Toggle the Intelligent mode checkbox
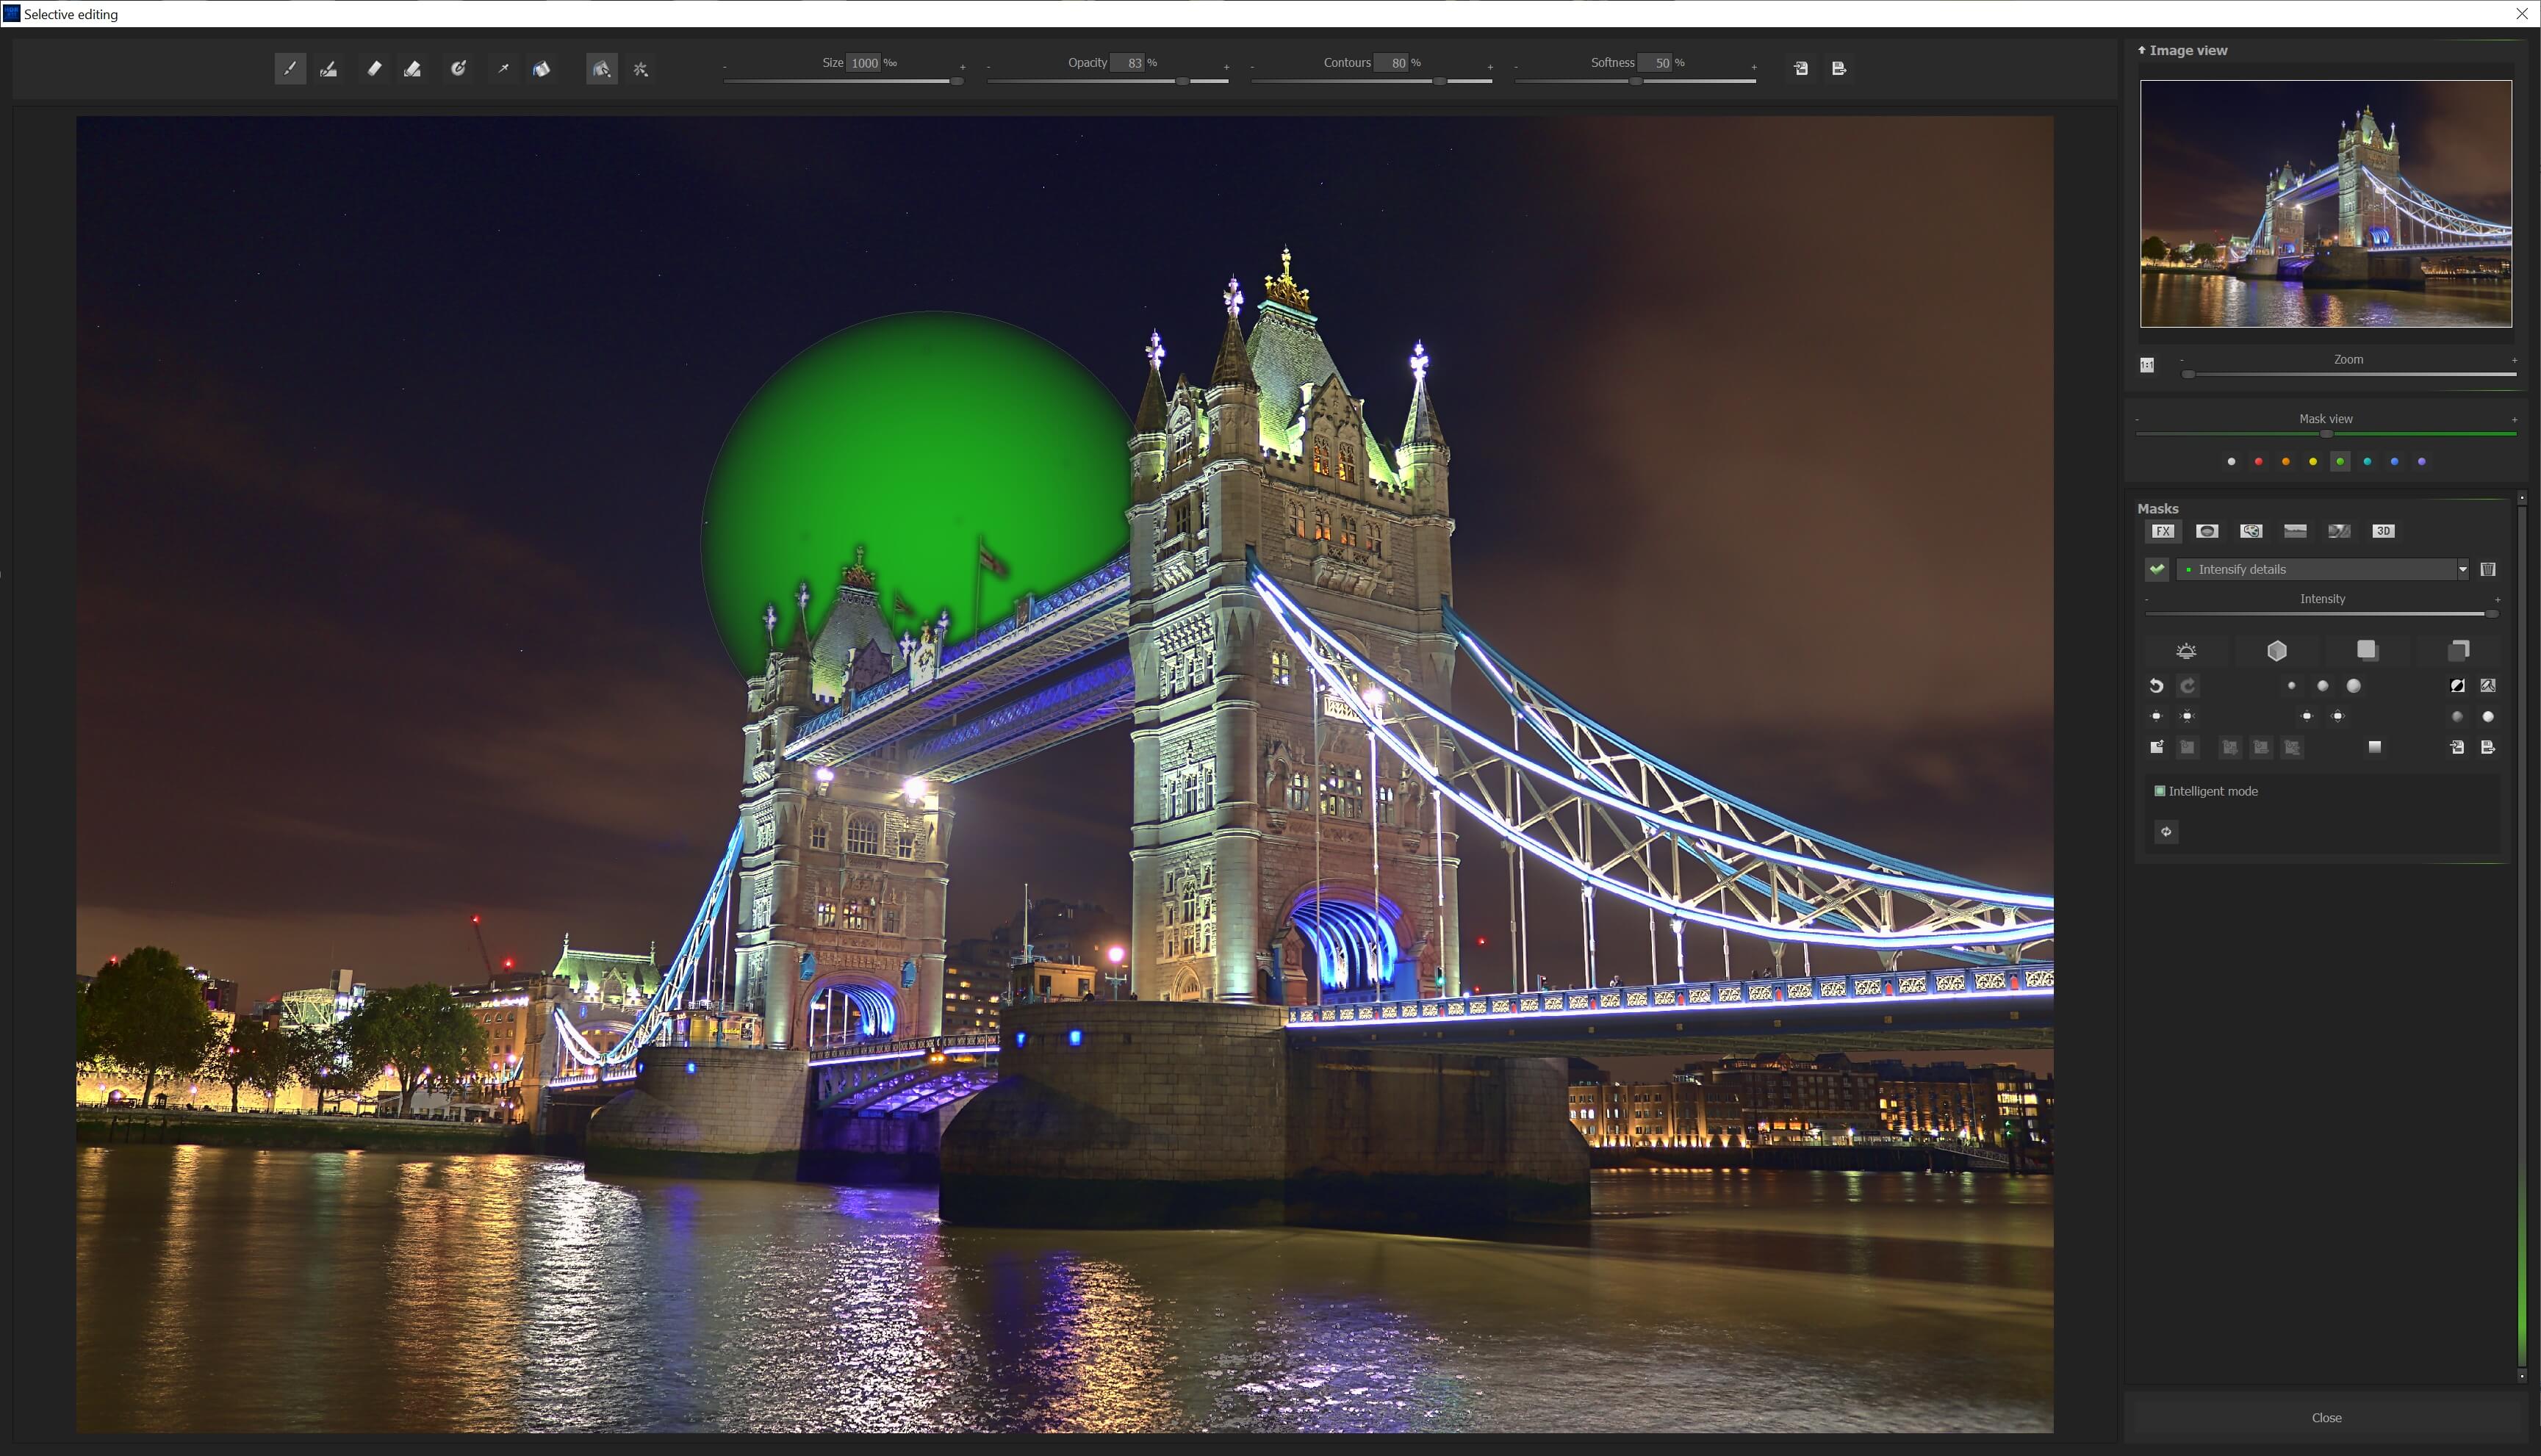Image resolution: width=2541 pixels, height=1456 pixels. click(2160, 791)
